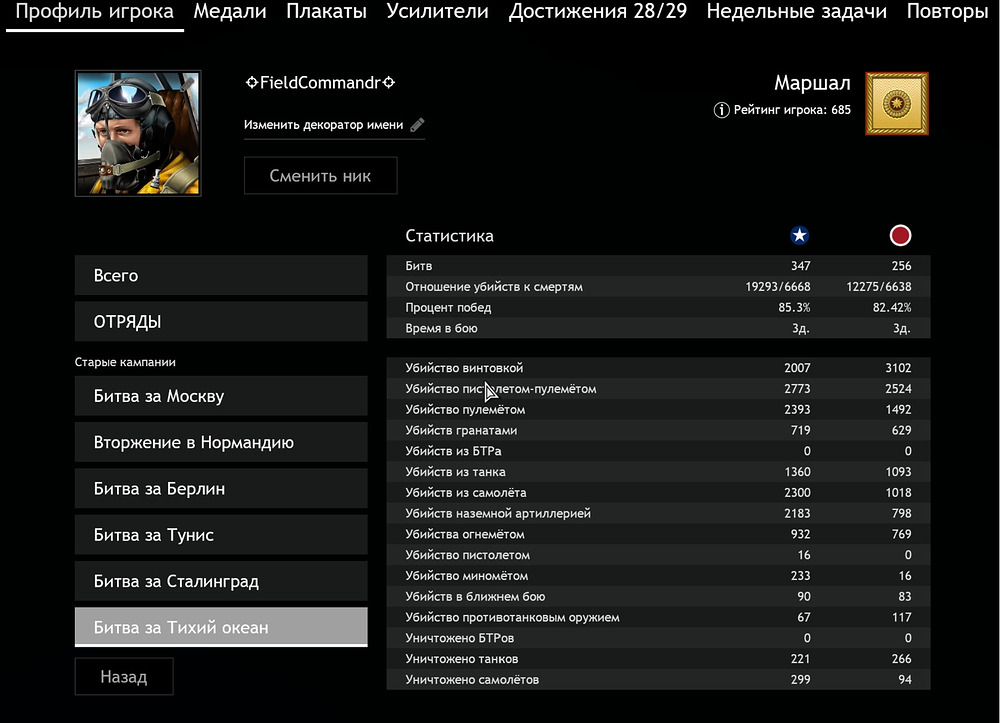Choose the Вторжение в Нормандию campaign
Viewport: 1000px width, 723px height.
pos(221,442)
